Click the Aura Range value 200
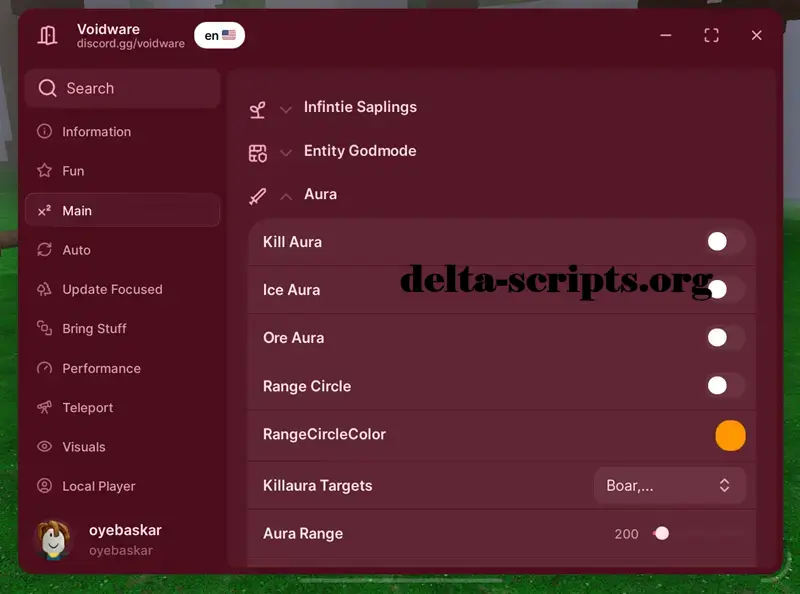 point(626,534)
